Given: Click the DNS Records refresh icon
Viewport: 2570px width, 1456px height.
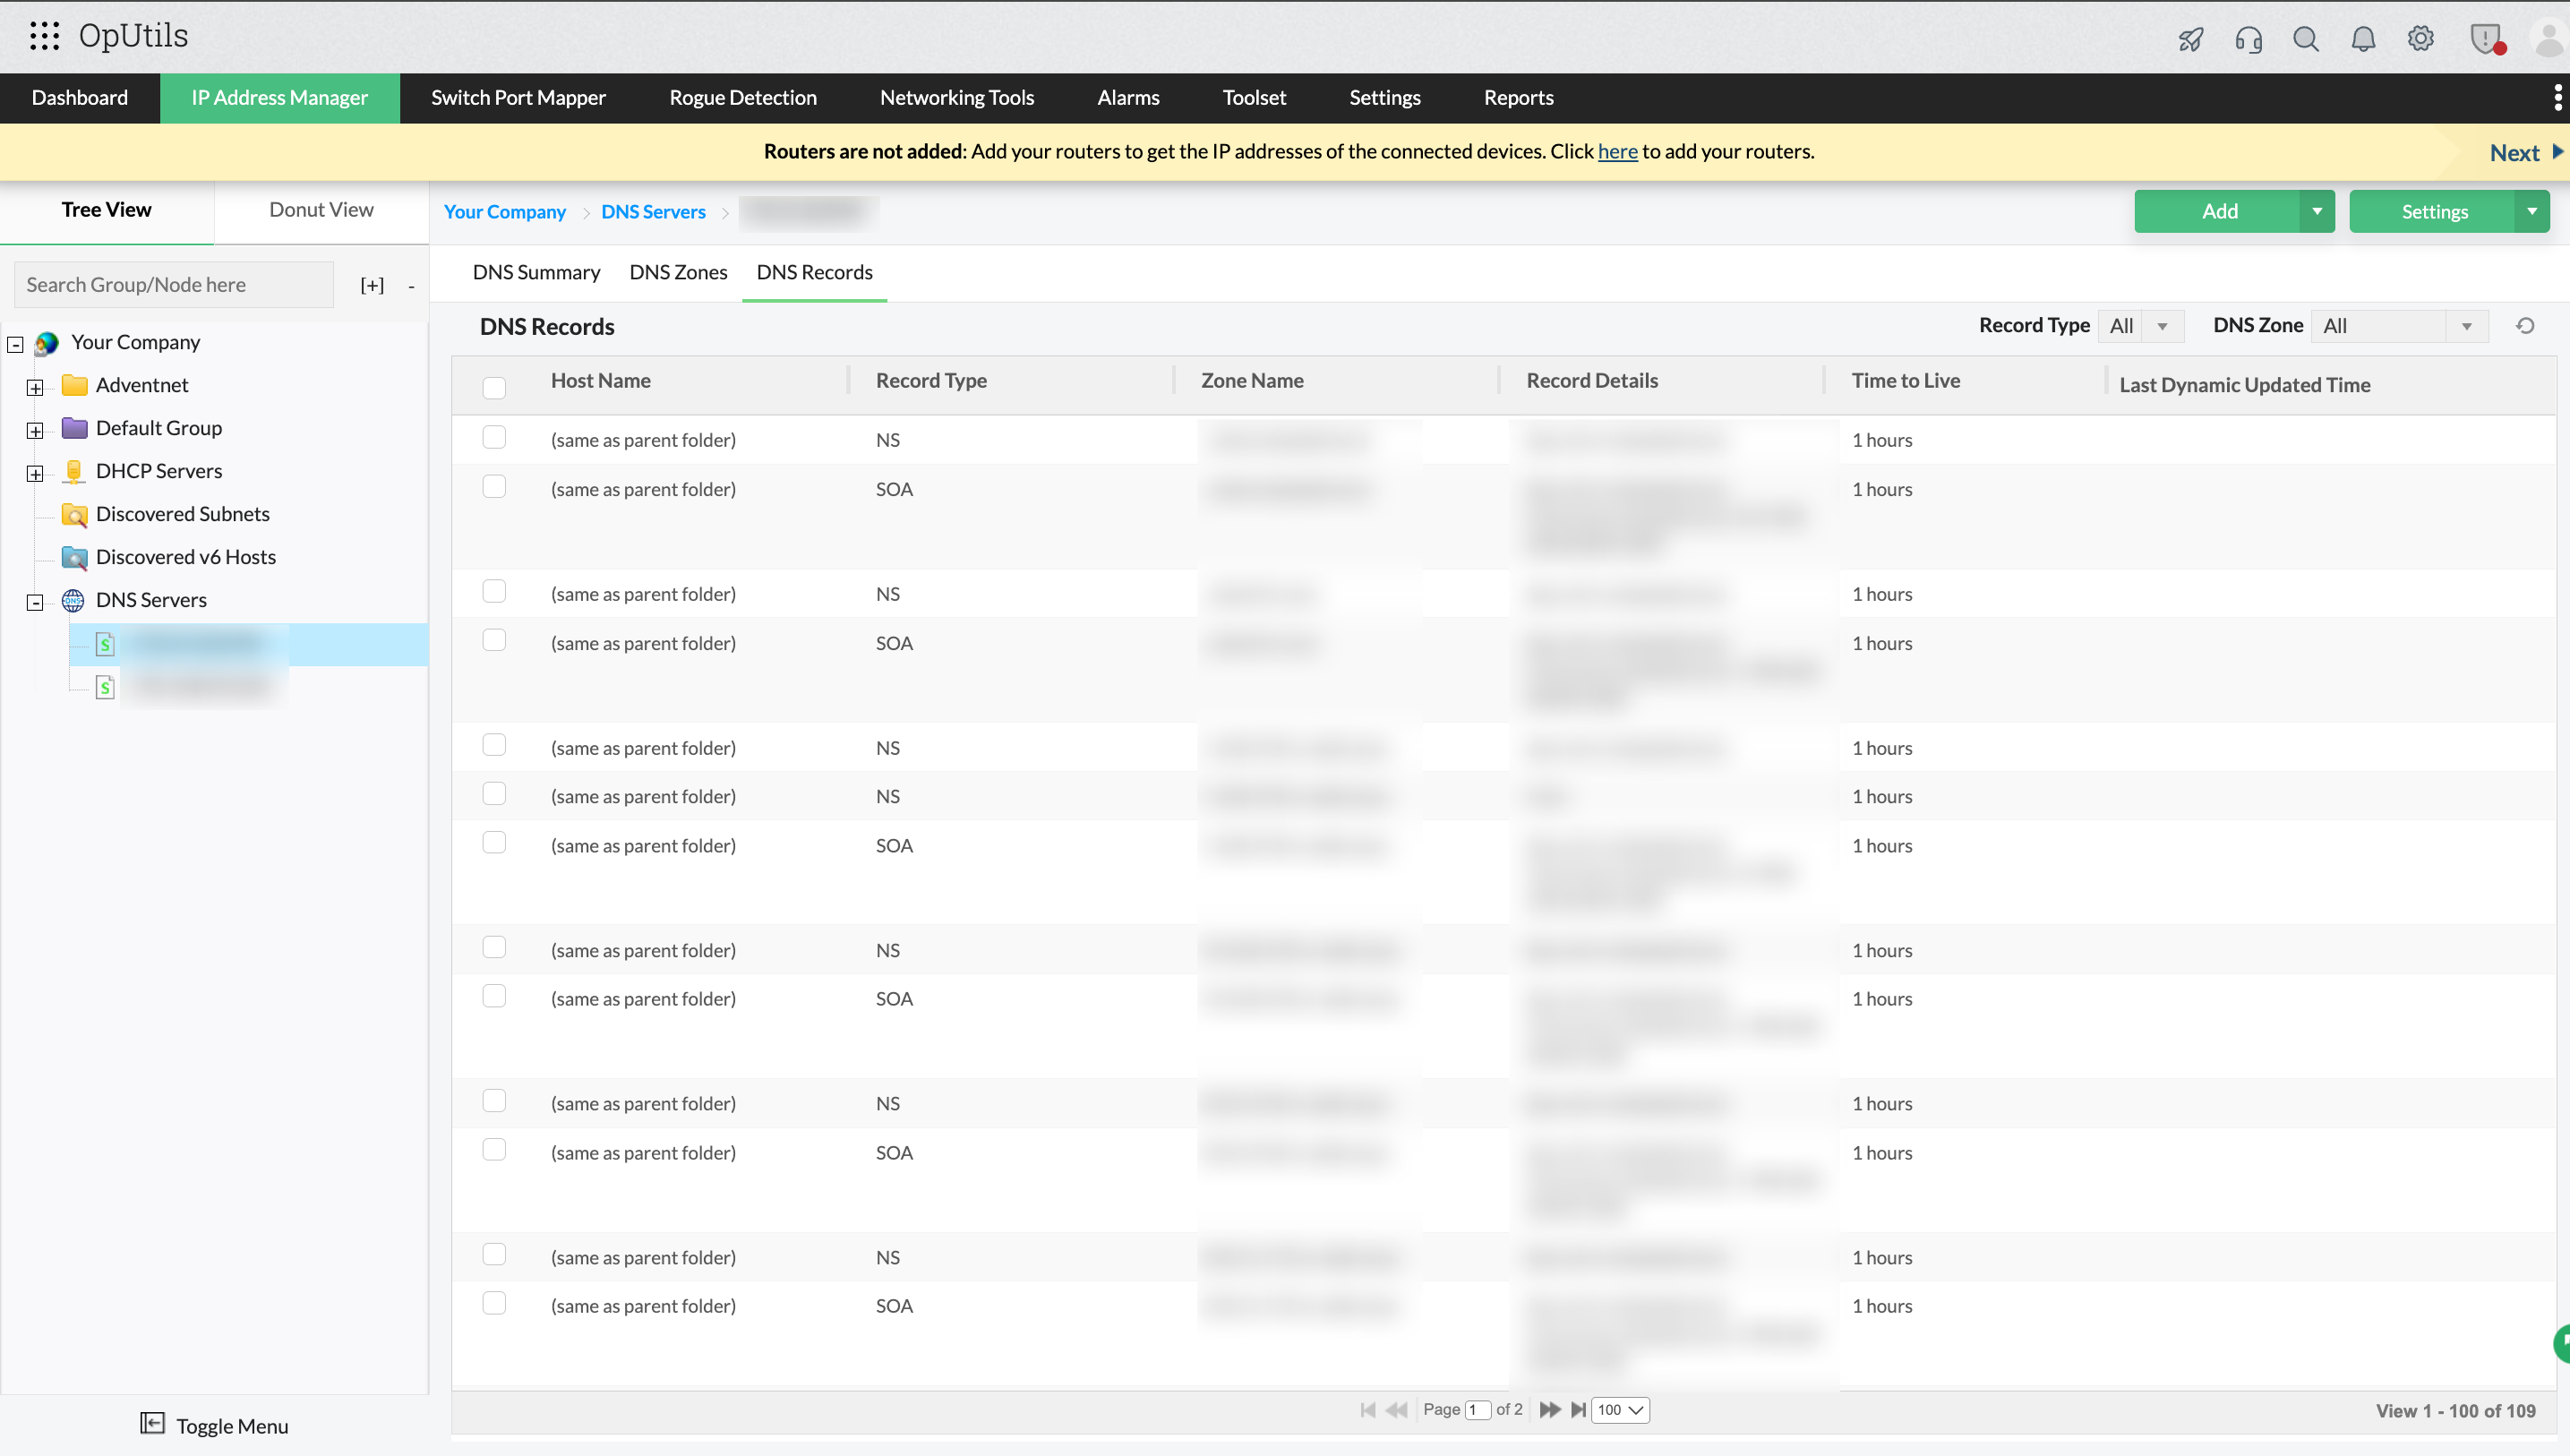Looking at the screenshot, I should [x=2524, y=326].
